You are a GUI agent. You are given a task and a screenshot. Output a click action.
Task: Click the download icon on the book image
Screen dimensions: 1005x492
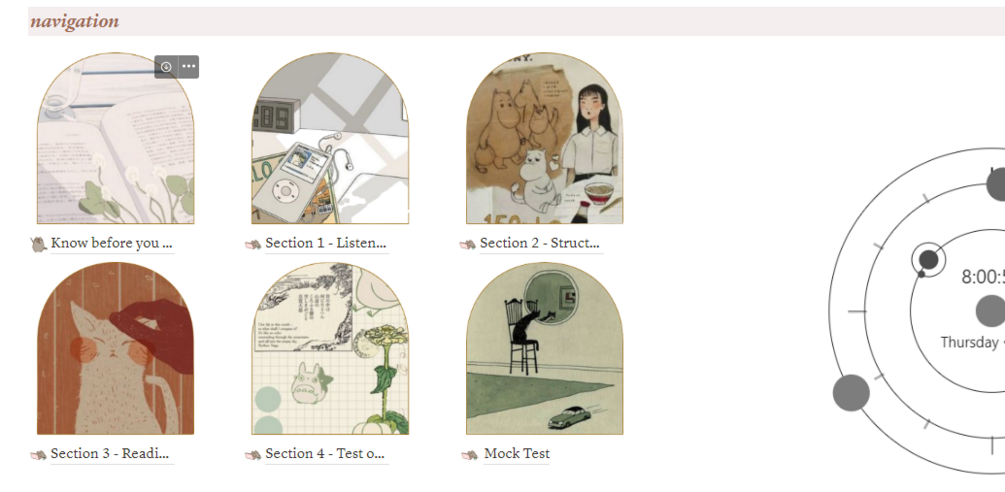166,67
